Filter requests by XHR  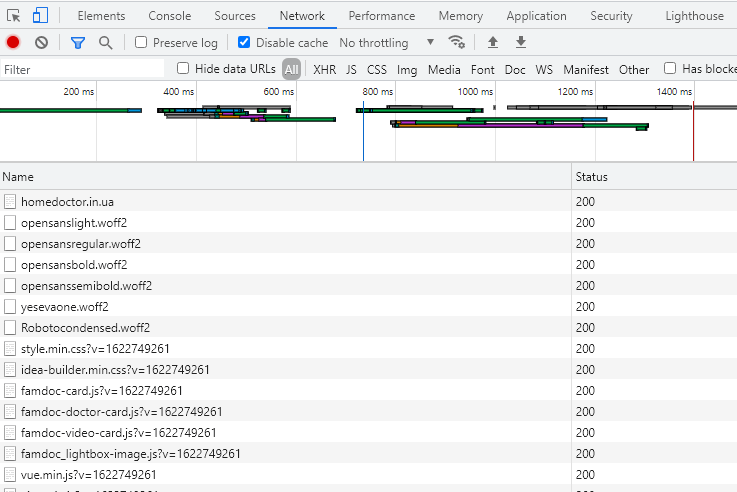click(325, 70)
